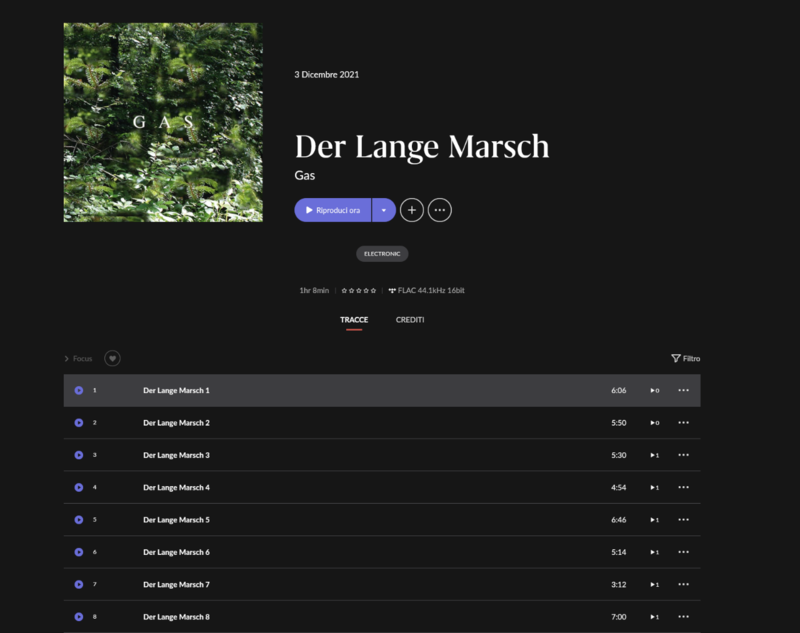Image resolution: width=800 pixels, height=633 pixels.
Task: Open more options for Der Lange Marsch 2
Action: (x=683, y=423)
